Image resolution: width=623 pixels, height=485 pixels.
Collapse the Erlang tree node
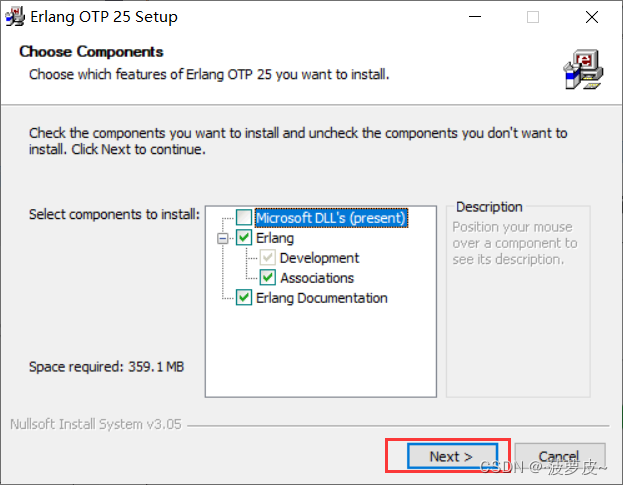tap(222, 238)
